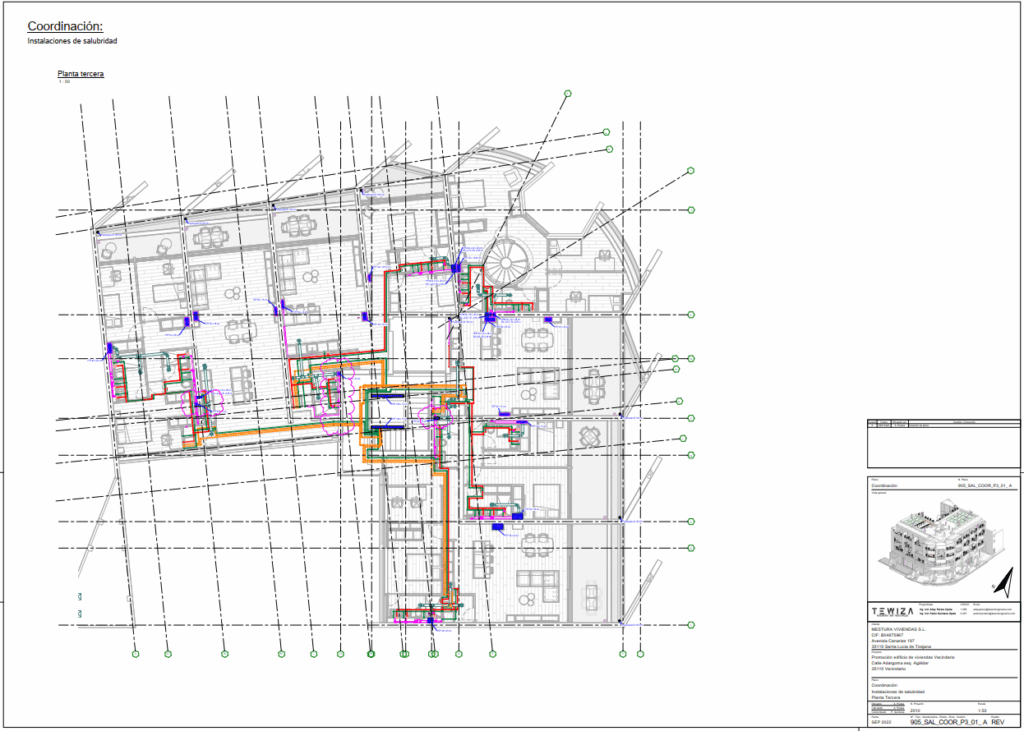This screenshot has width=1024, height=731.
Task: Click 'Planta Tercera' text in title block
Action: (887, 697)
